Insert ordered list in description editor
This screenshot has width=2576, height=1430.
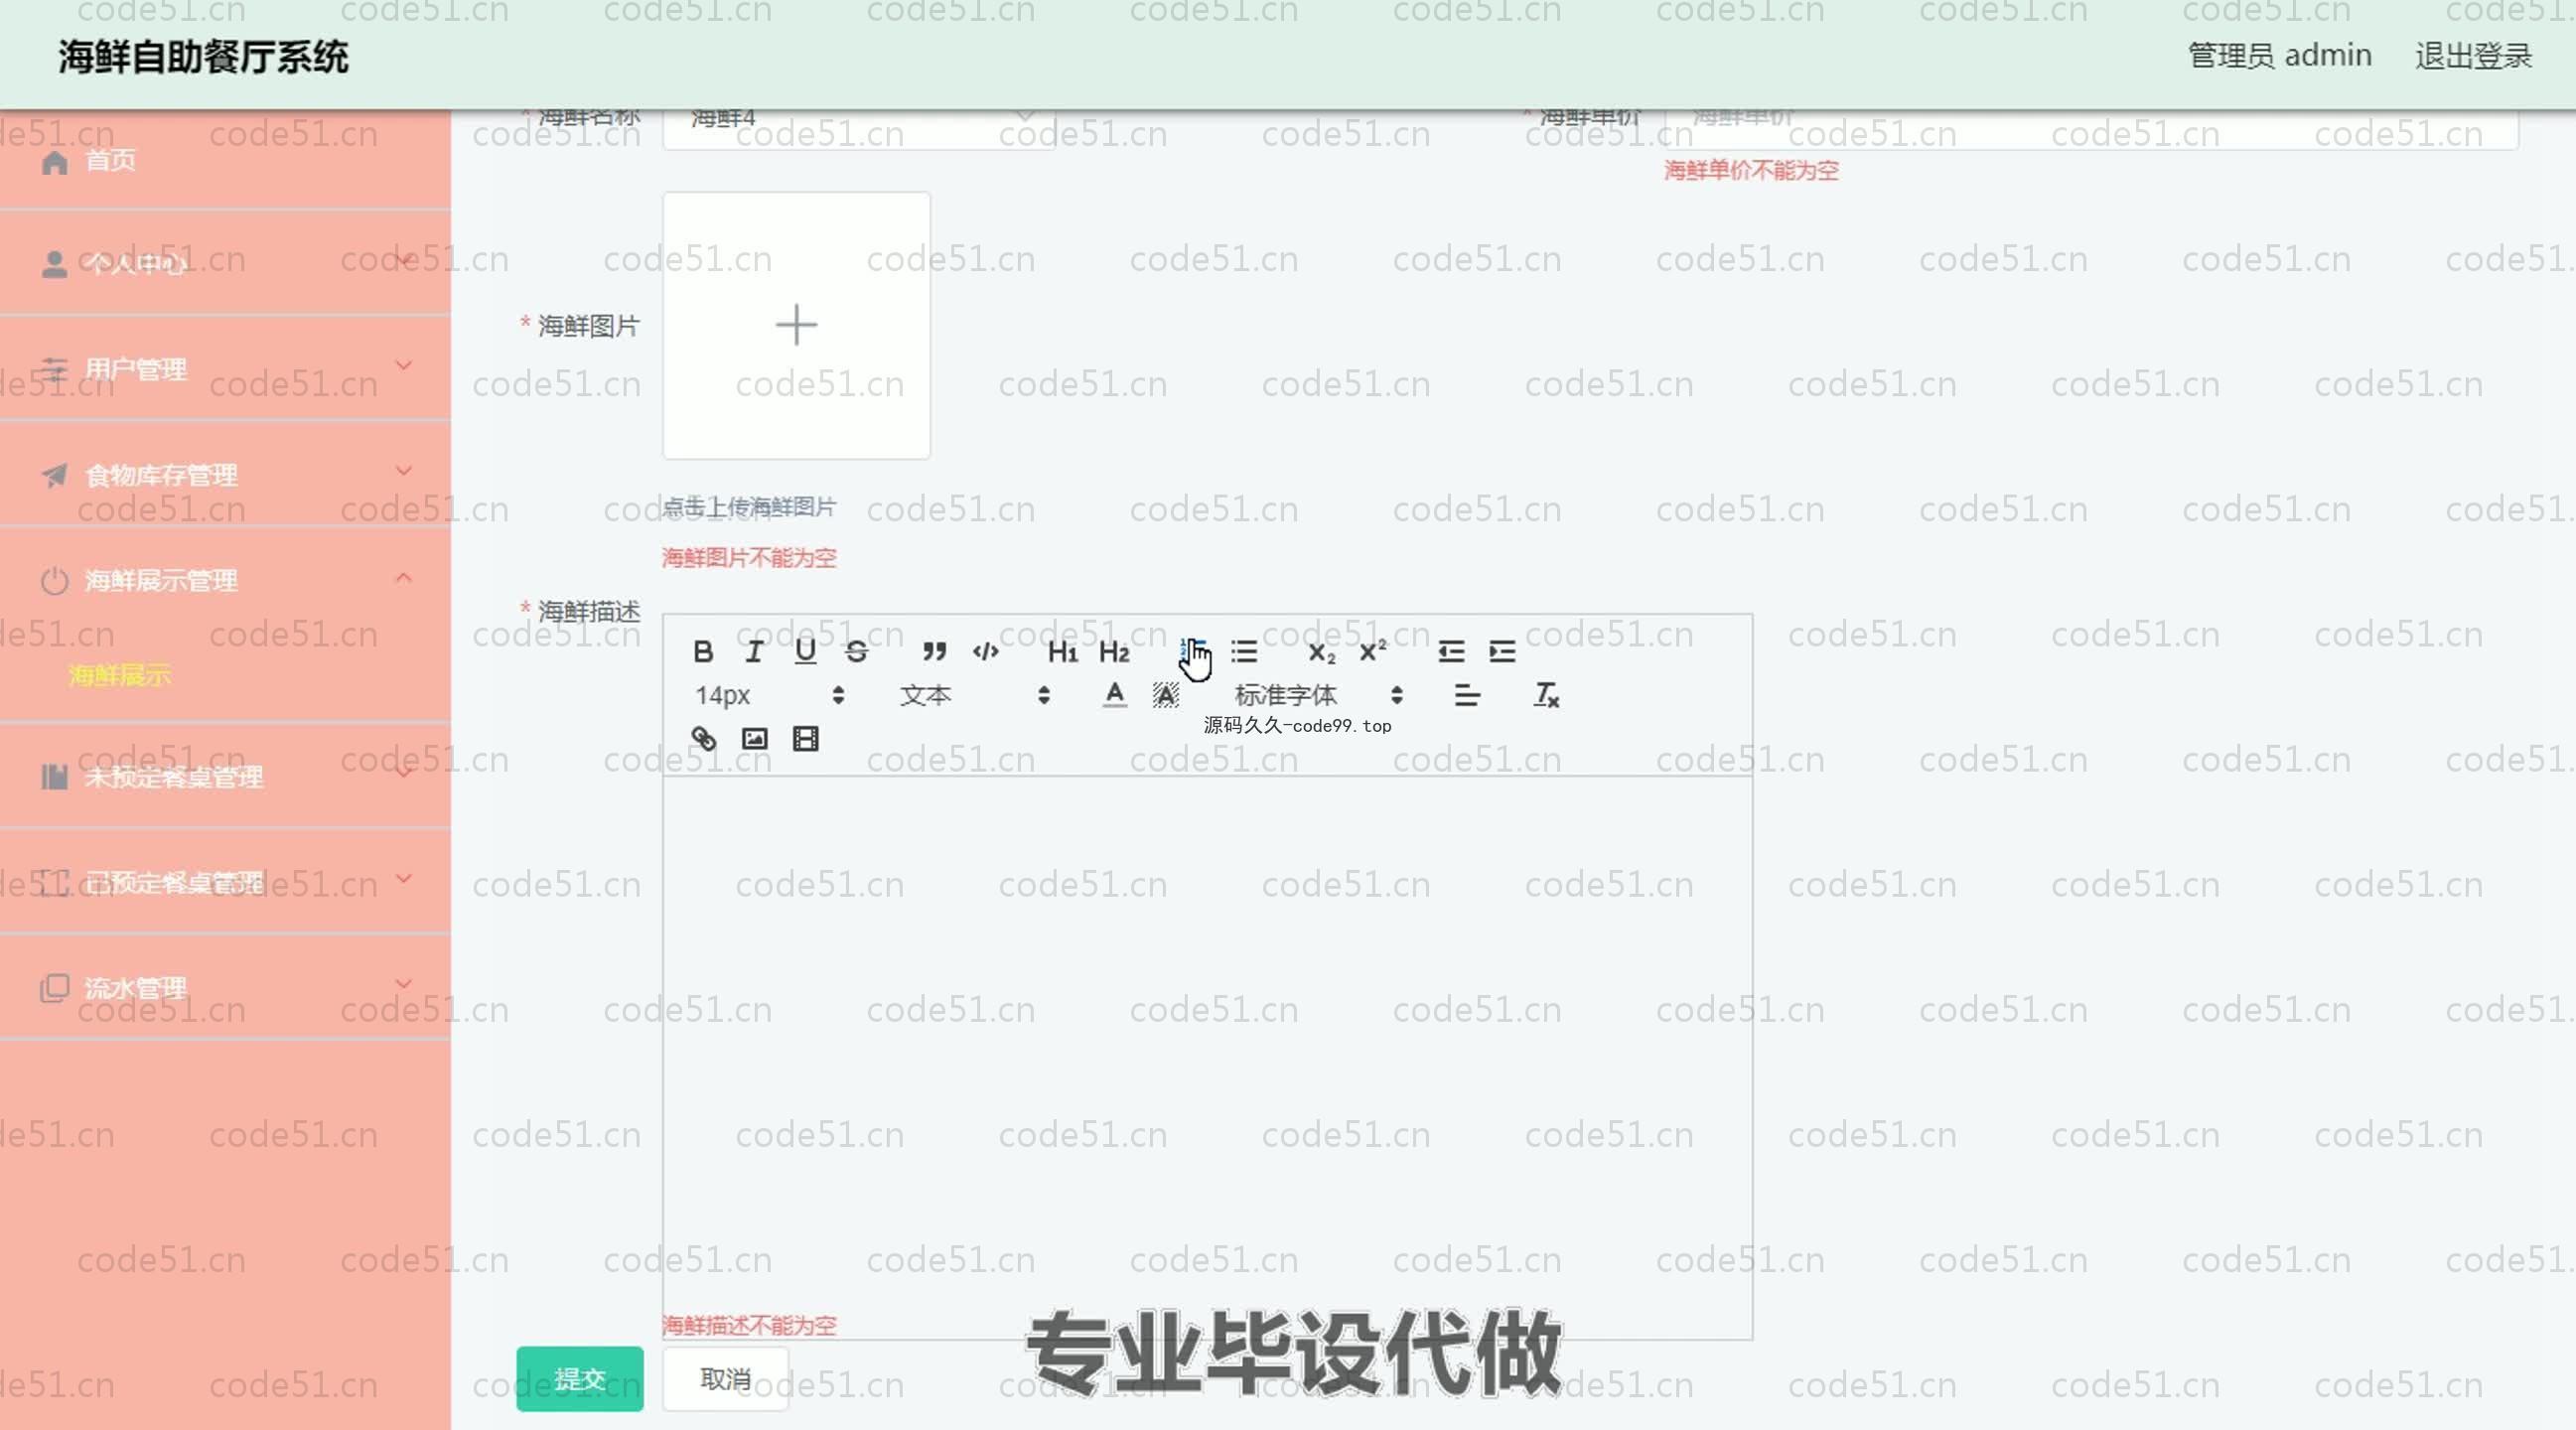(1193, 652)
